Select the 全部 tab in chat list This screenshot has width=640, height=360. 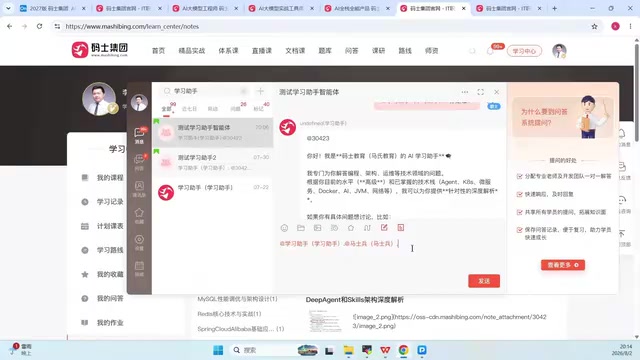(x=167, y=109)
